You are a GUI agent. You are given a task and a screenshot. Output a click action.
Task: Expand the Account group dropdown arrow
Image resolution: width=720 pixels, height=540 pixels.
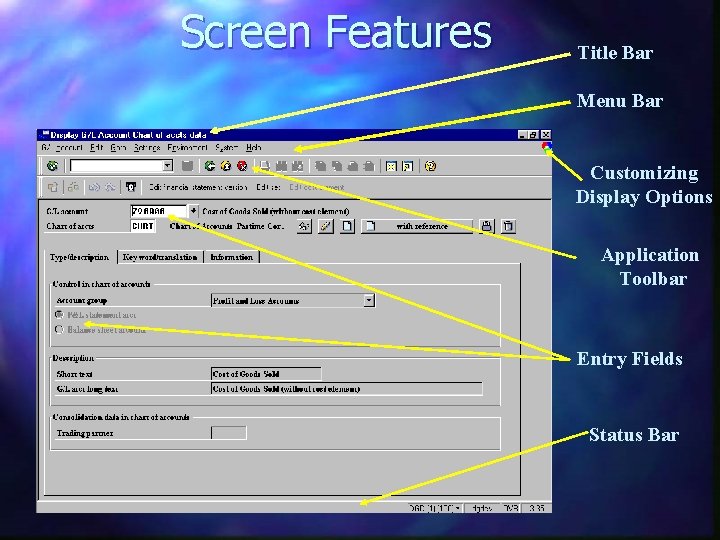point(369,300)
